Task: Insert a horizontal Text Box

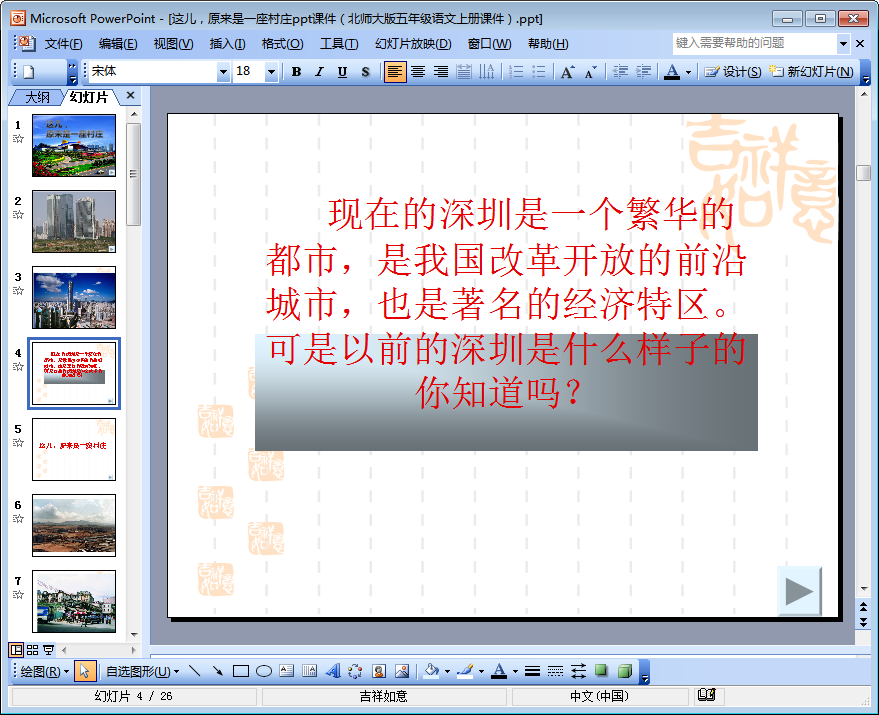Action: [x=286, y=671]
